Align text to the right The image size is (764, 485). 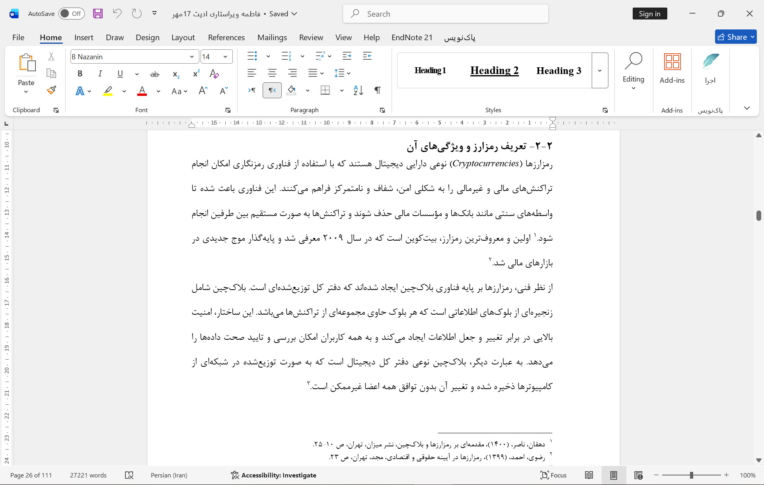click(292, 73)
